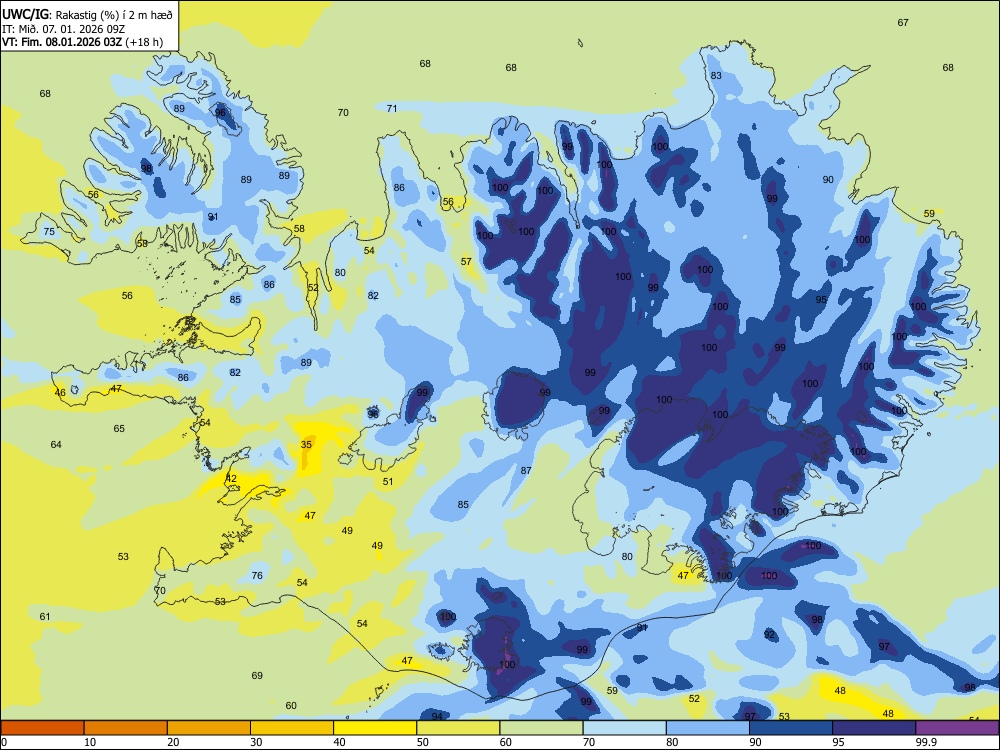Screen dimensions: 1000x750
Task: Click the purple above-99.9 legend swatch
Action: tap(957, 728)
